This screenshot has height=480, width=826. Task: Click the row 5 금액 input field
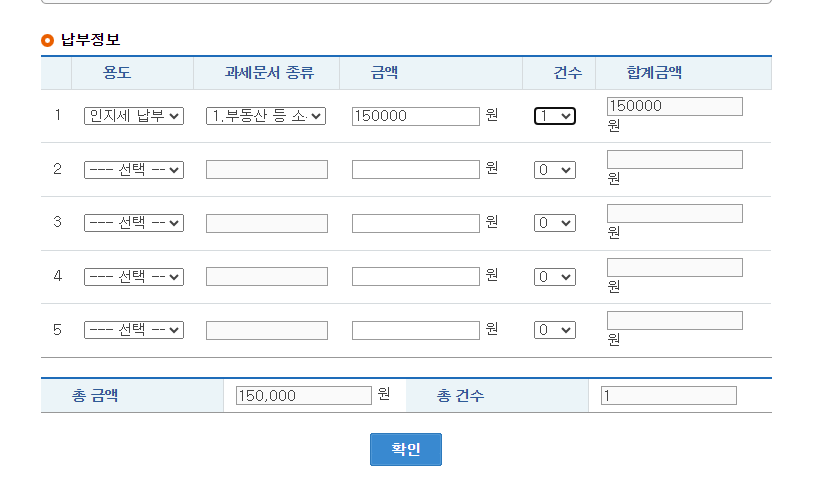pyautogui.click(x=416, y=330)
